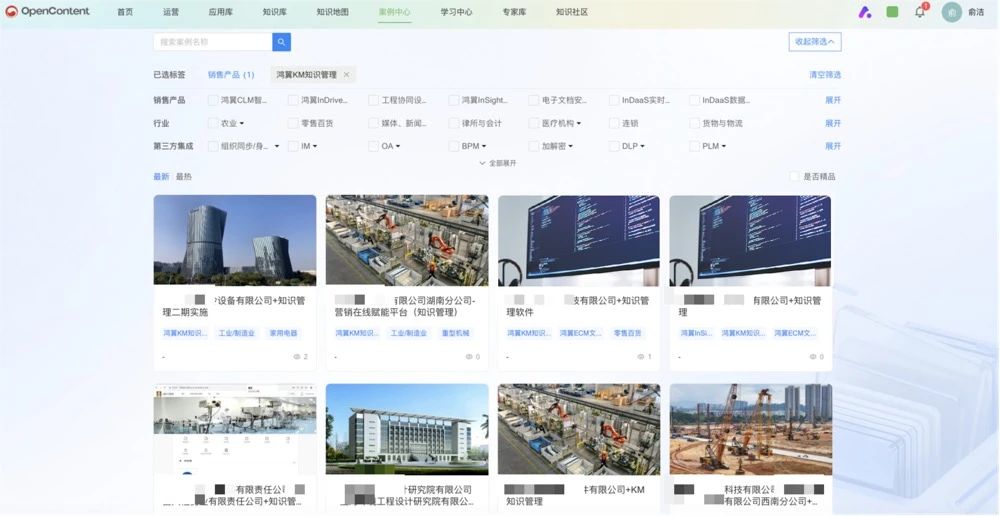Collapse filters with 收起筛选 button

coord(814,42)
